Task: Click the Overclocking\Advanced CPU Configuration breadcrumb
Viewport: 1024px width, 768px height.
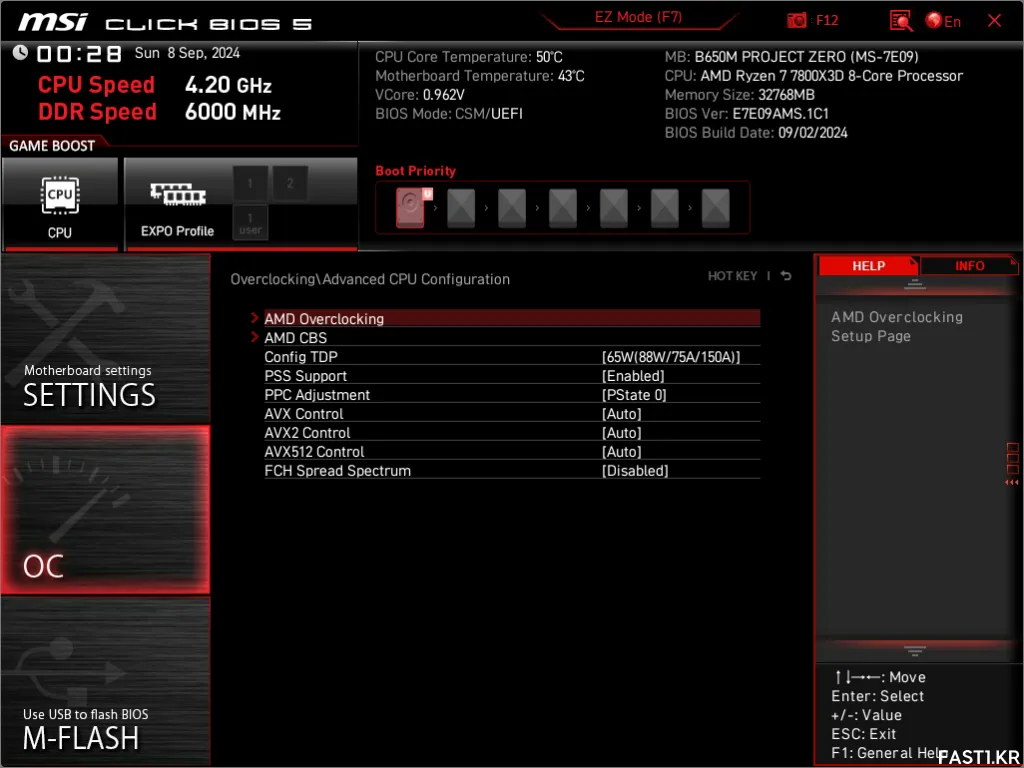Action: pos(370,279)
